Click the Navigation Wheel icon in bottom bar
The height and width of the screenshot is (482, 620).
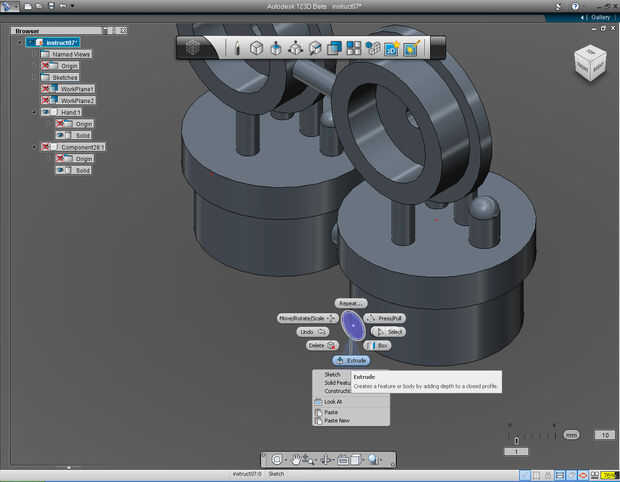[277, 459]
